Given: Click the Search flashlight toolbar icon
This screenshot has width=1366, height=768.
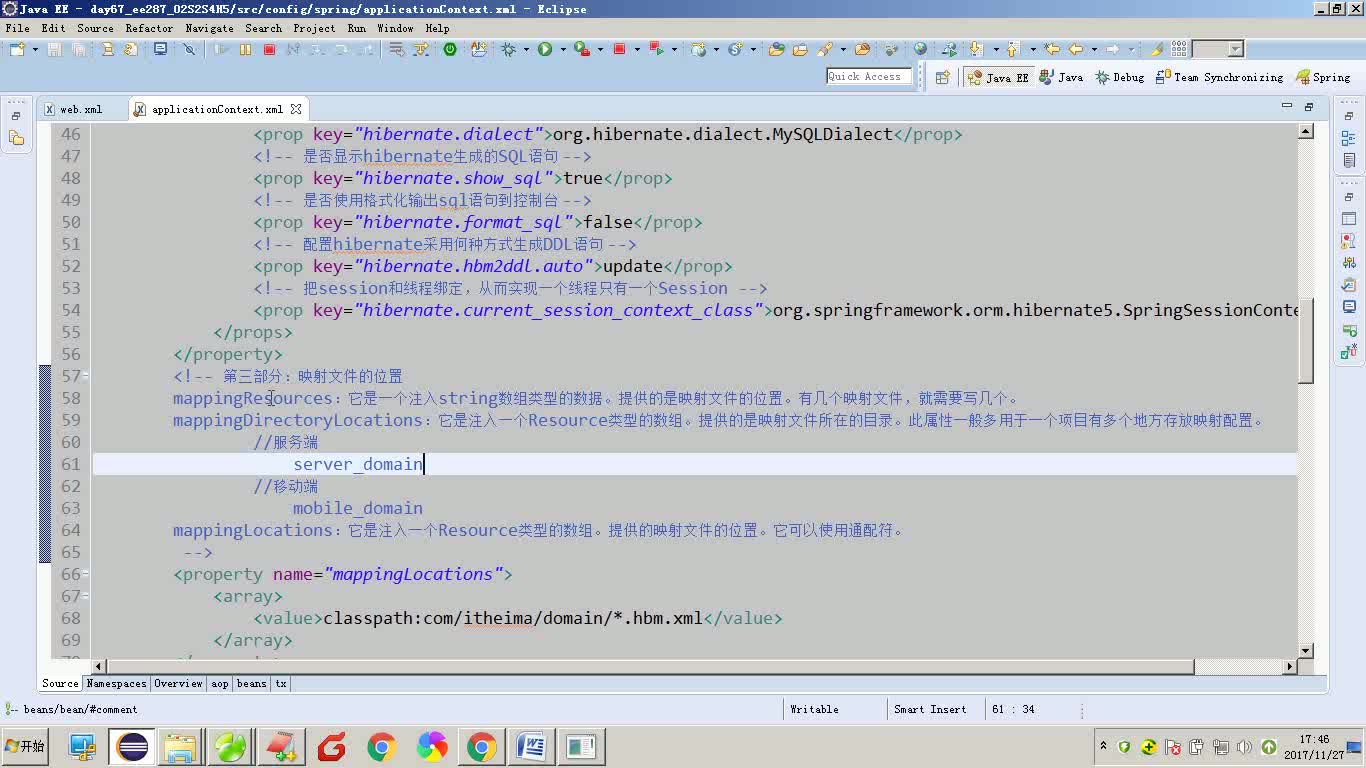Looking at the screenshot, I should 825,49.
